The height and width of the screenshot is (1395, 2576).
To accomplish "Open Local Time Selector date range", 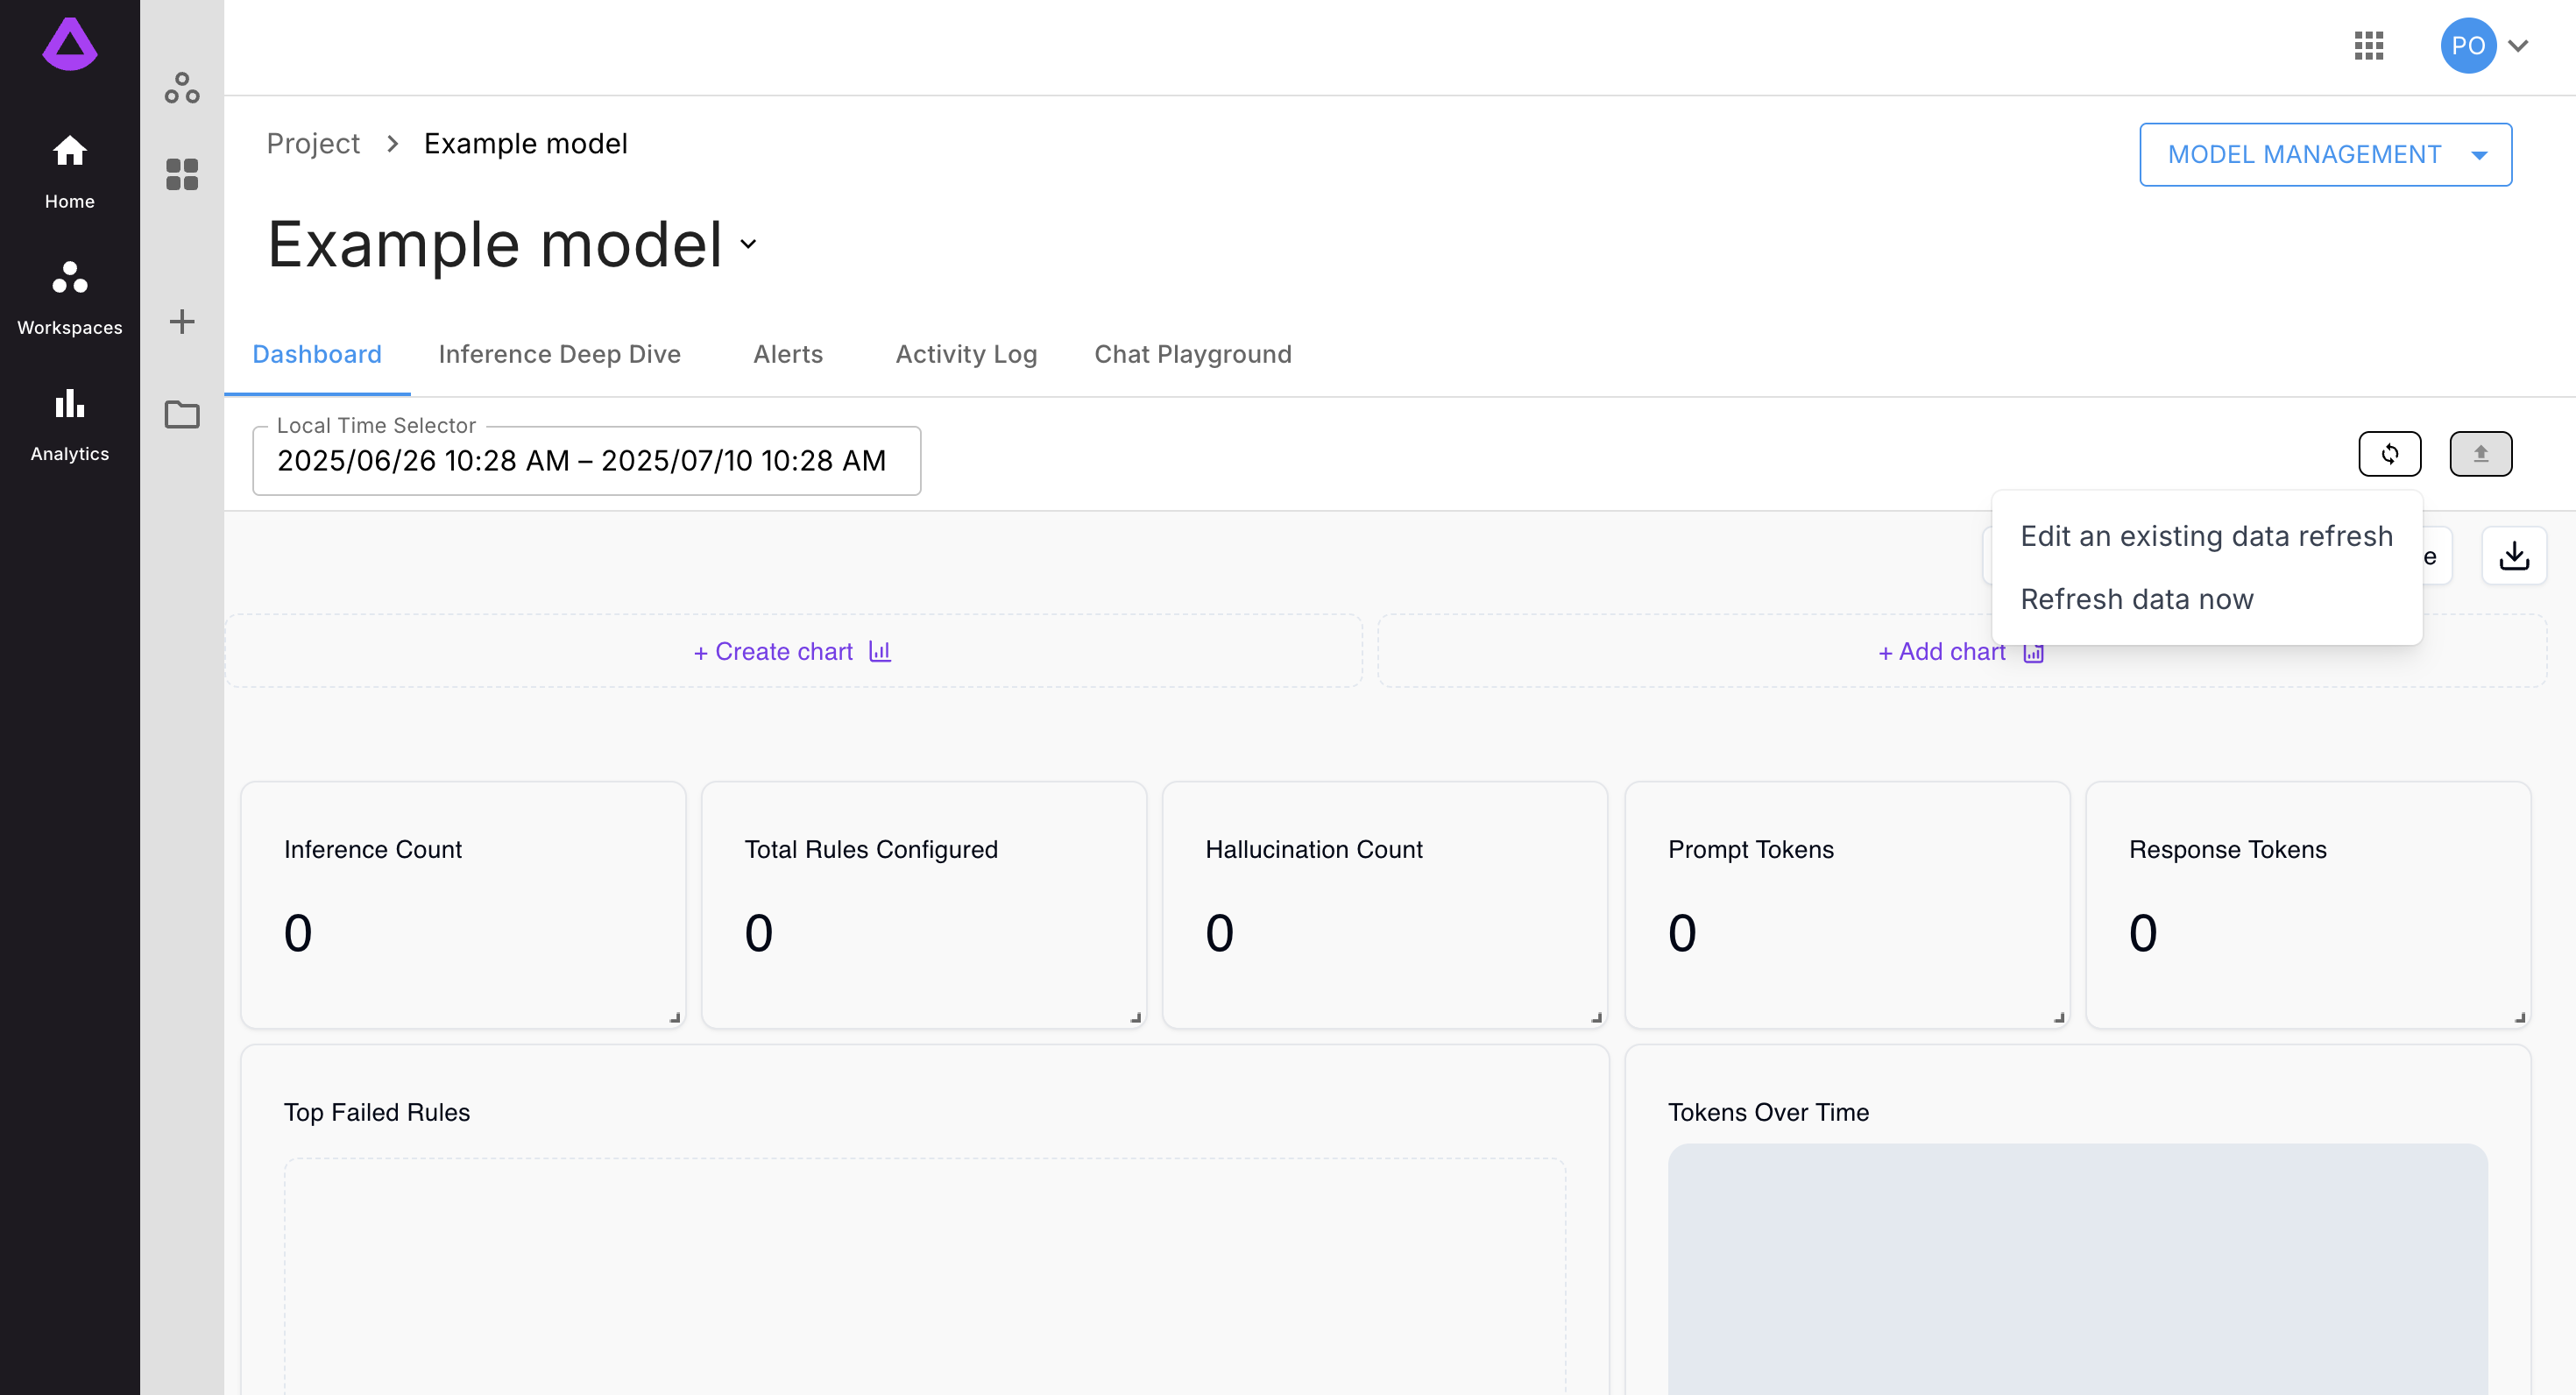I will (587, 461).
